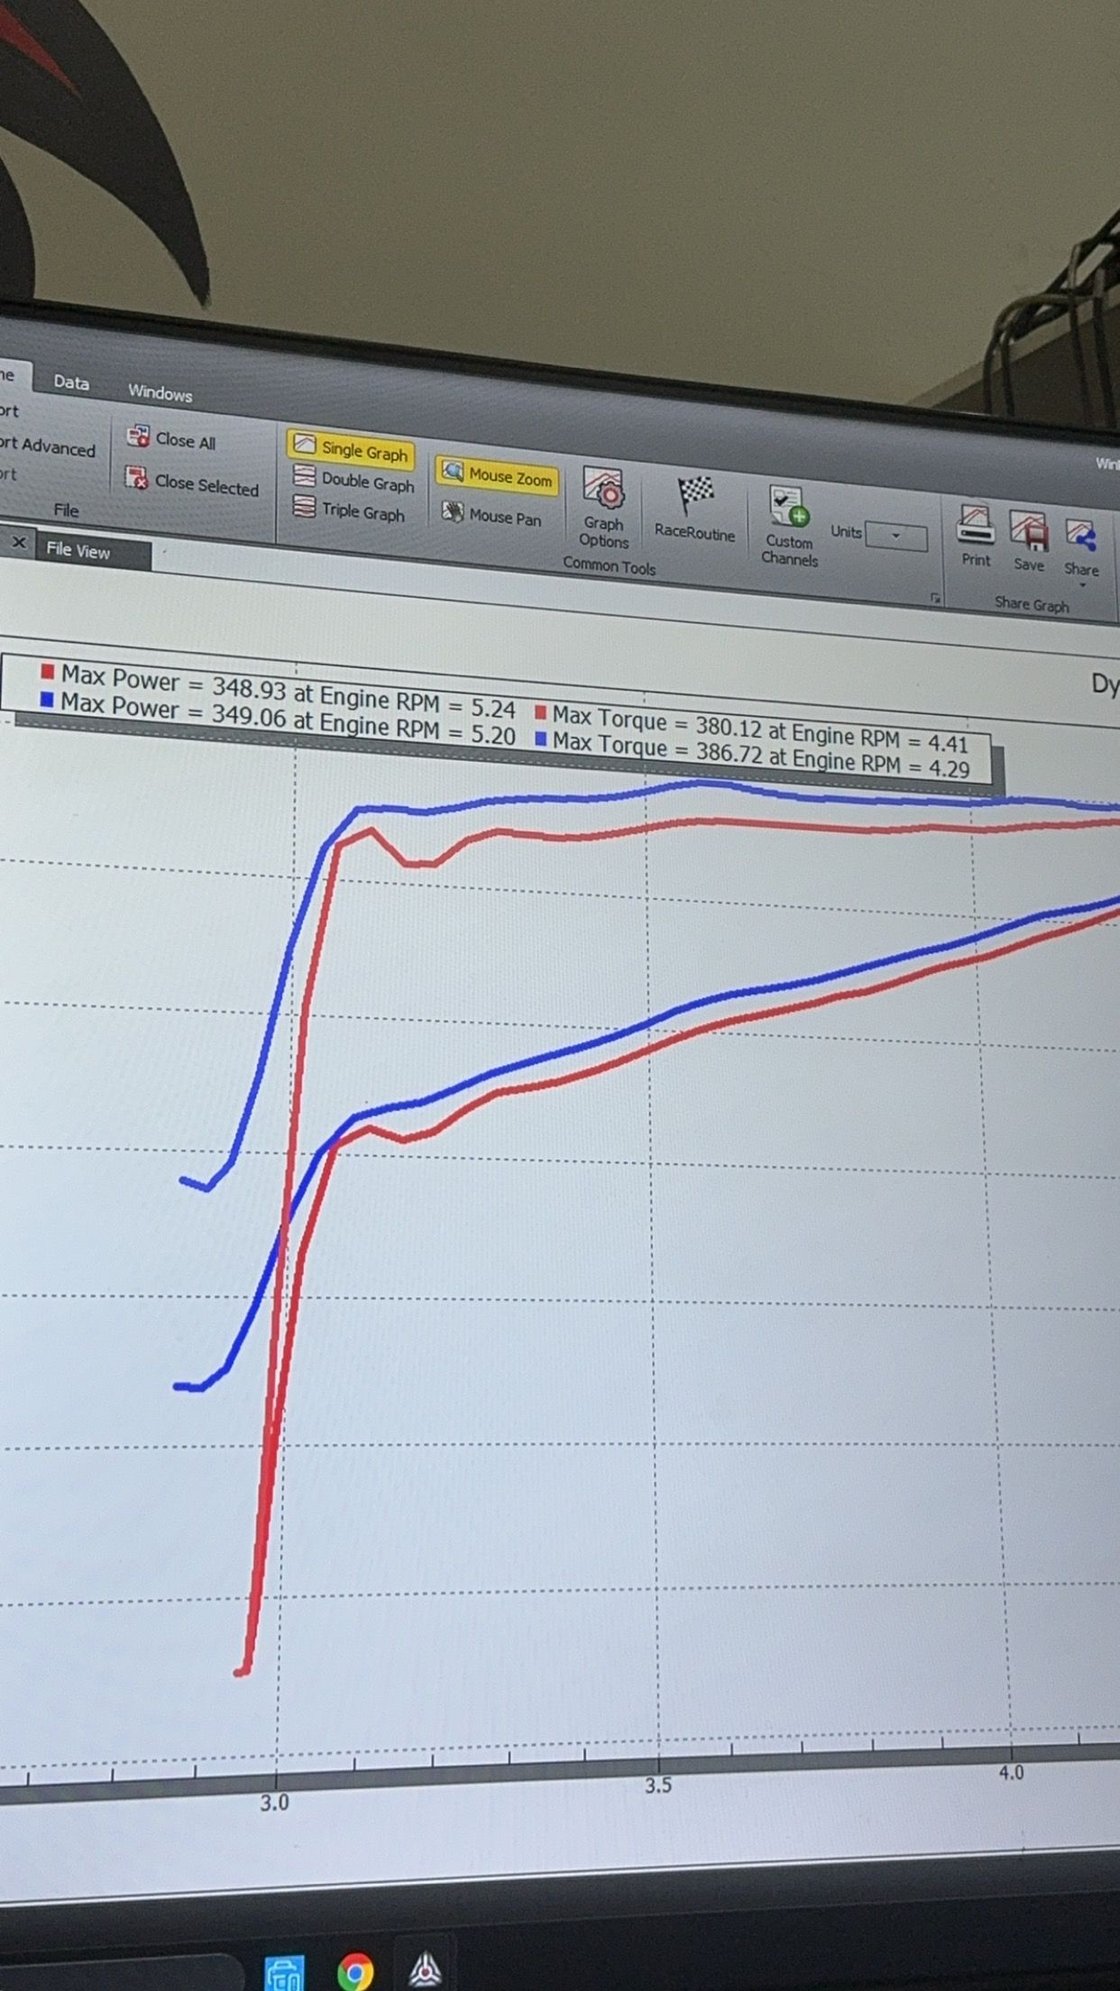Open Google Chrome from the taskbar
Viewport: 1120px width, 1991px height.
(x=355, y=1970)
